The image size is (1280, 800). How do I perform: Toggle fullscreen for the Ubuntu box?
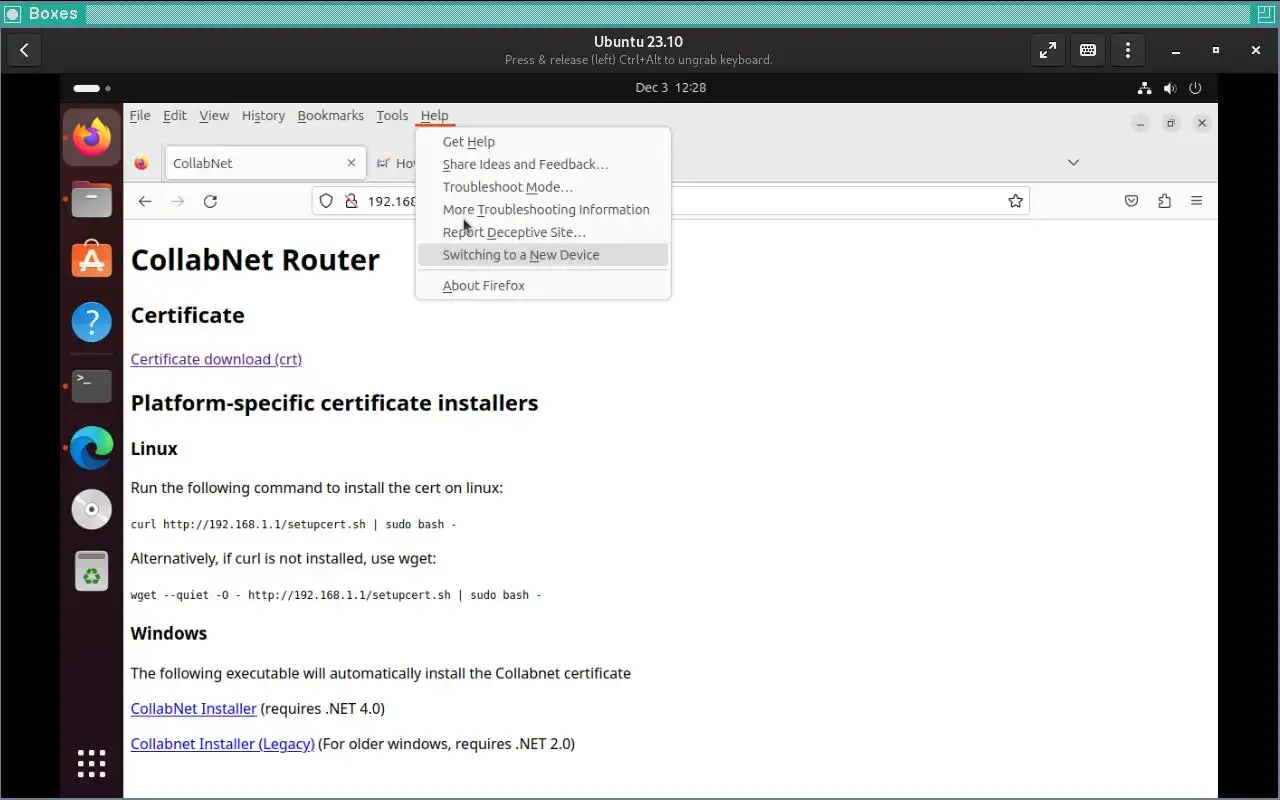tap(1048, 50)
